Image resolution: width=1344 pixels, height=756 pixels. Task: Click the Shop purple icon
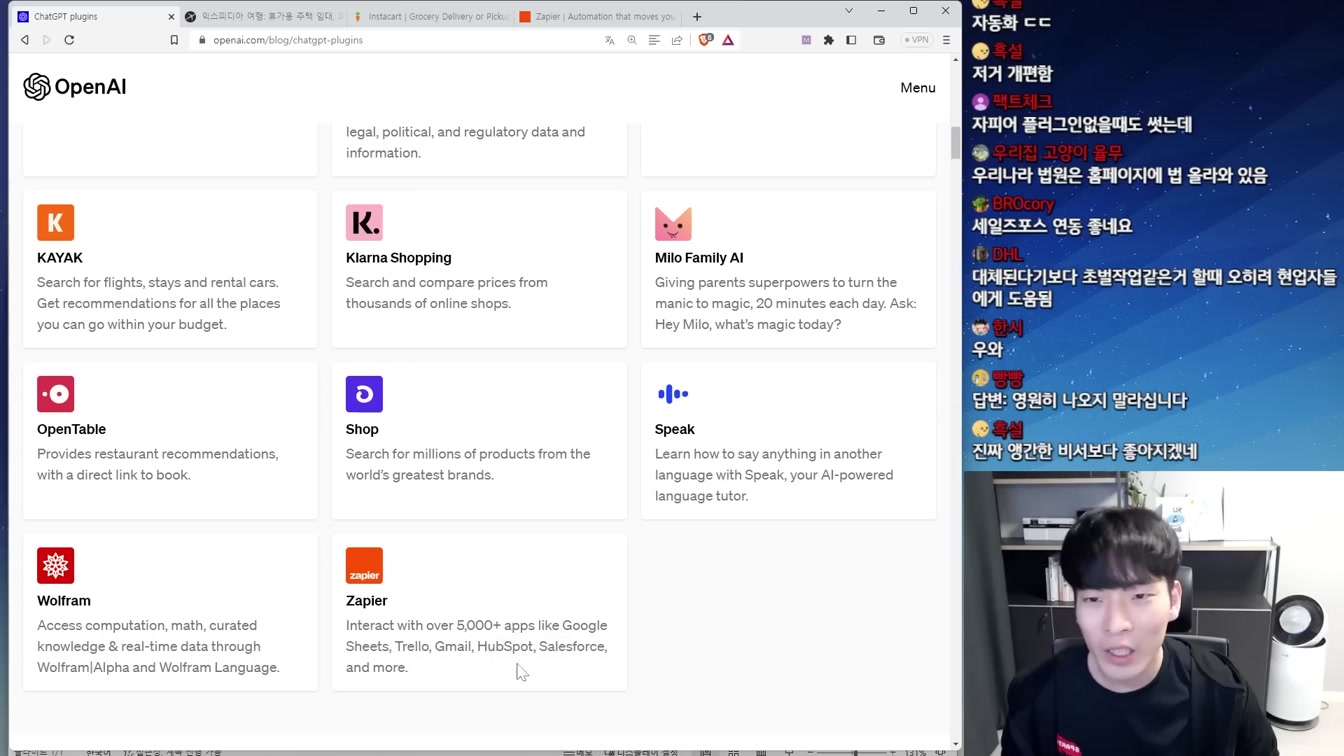pos(364,394)
